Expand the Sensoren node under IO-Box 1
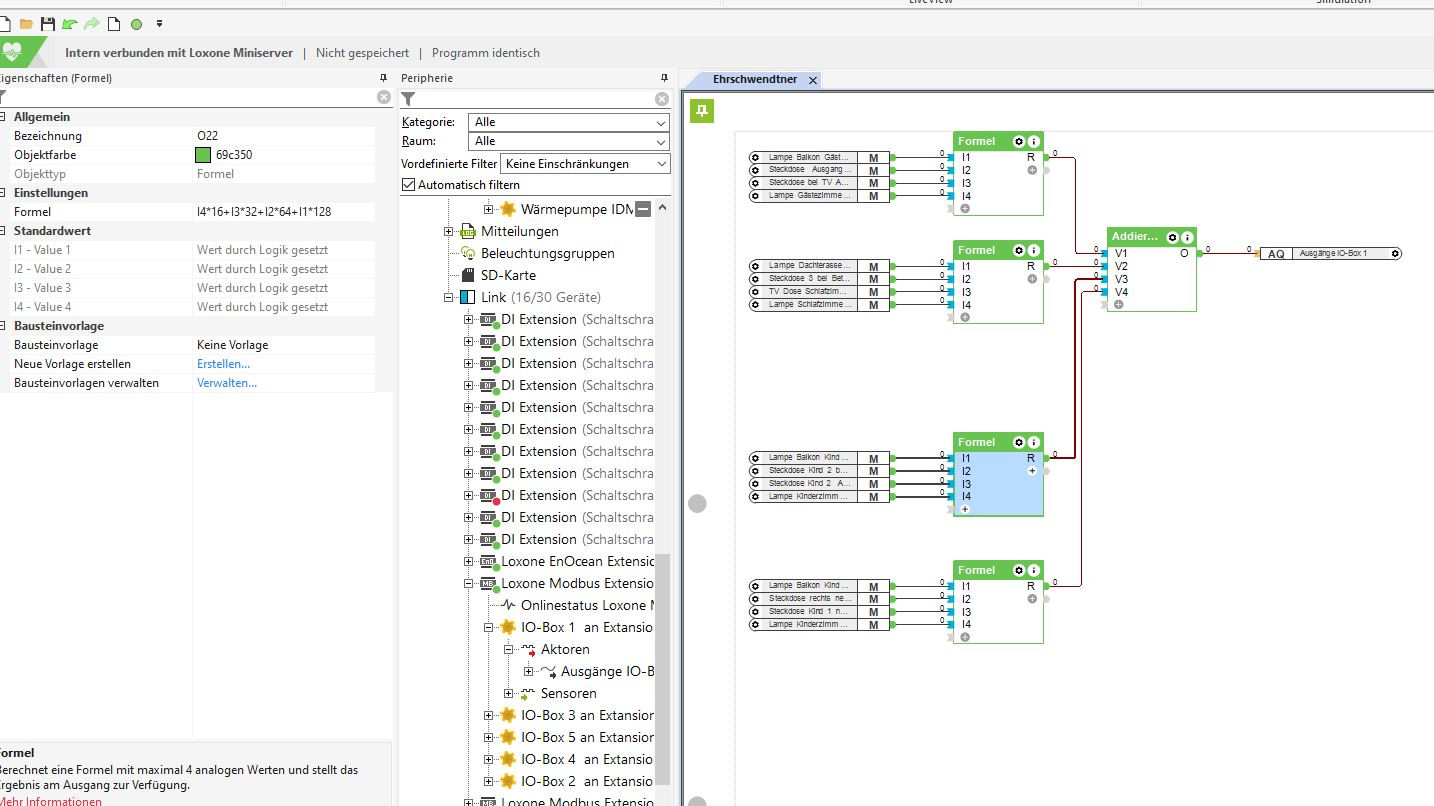Screen dimensions: 1434x806 pos(509,693)
